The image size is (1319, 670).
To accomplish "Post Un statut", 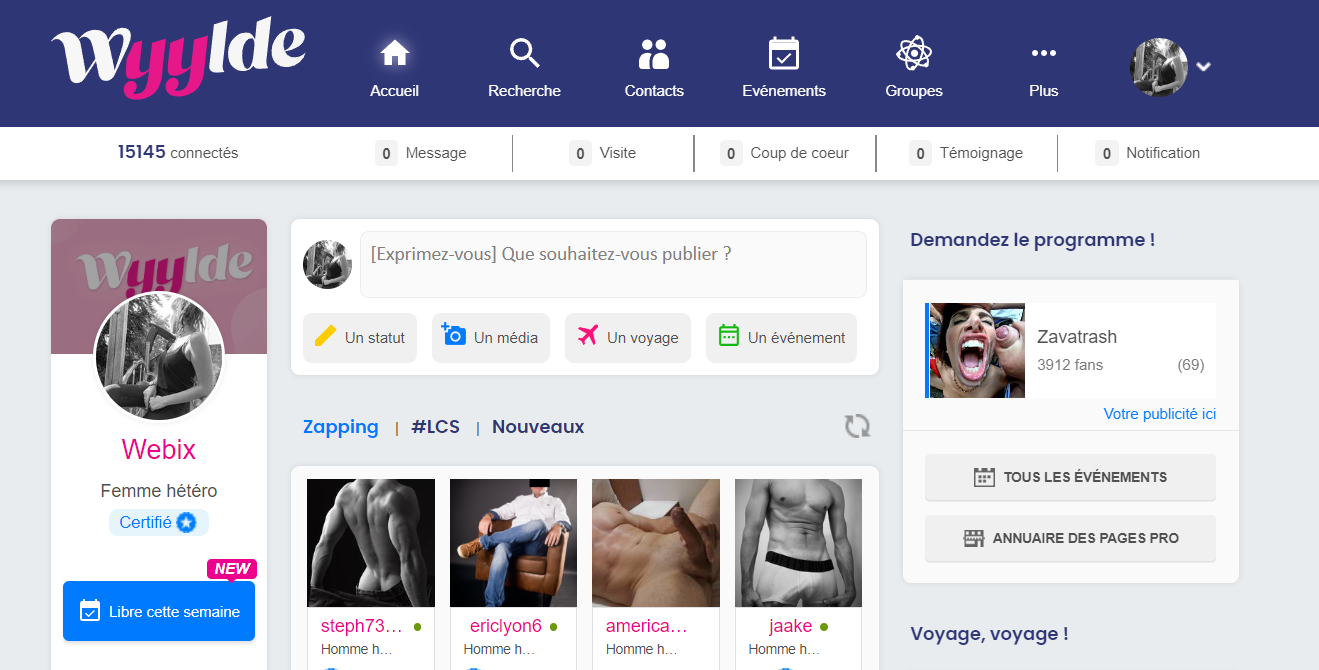I will (x=360, y=338).
